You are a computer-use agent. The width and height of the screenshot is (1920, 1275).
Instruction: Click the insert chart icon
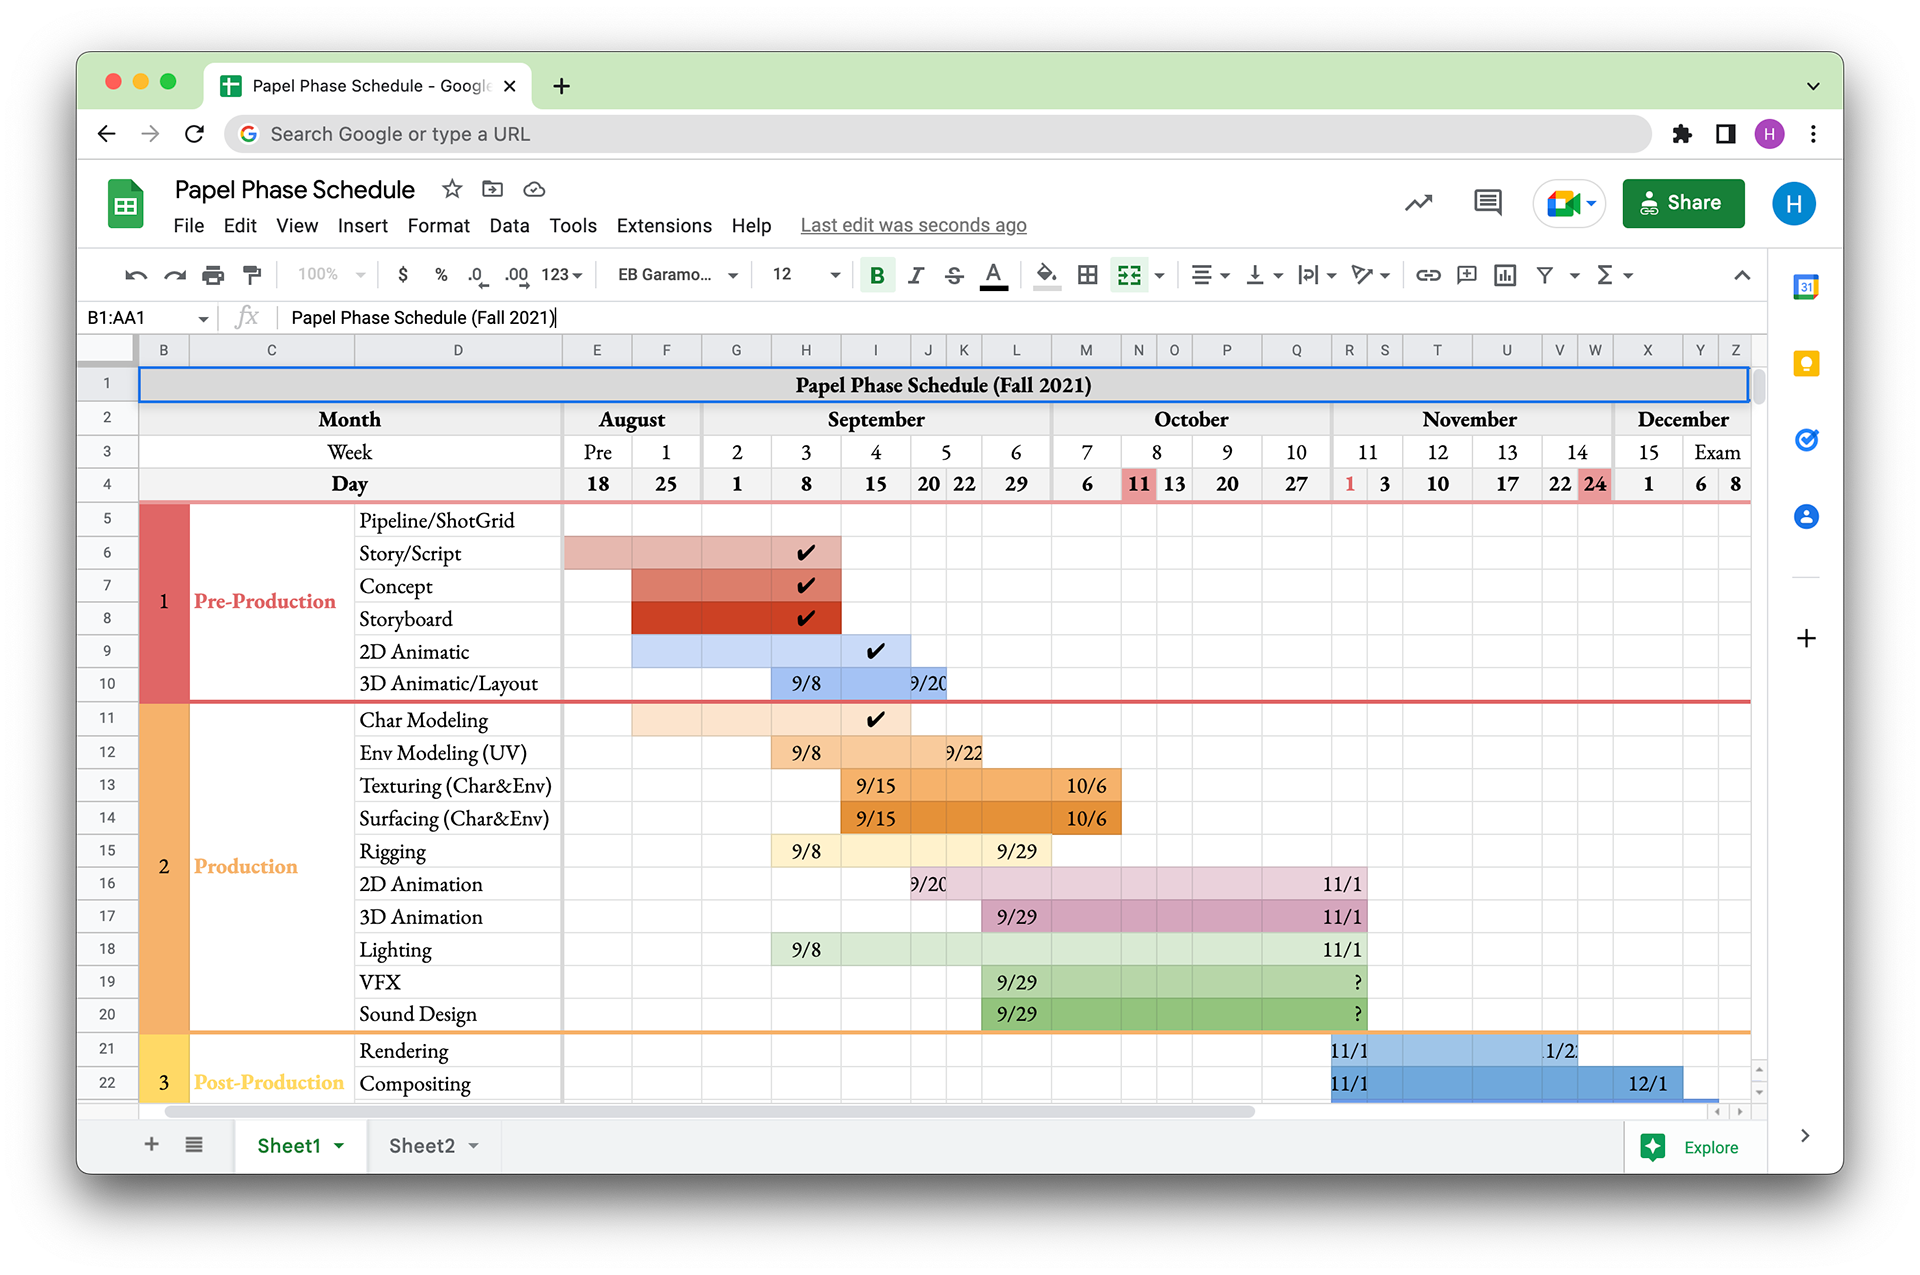(x=1505, y=275)
